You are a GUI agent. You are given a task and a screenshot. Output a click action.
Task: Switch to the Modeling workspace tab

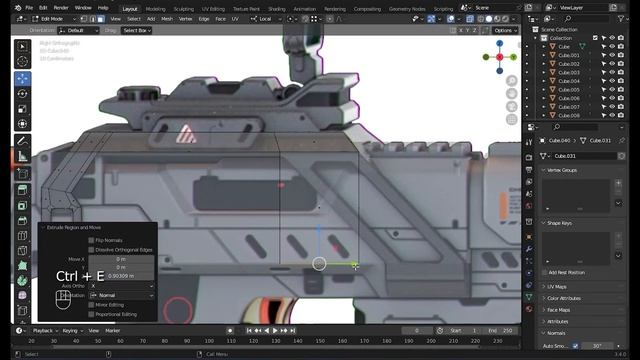click(x=156, y=9)
